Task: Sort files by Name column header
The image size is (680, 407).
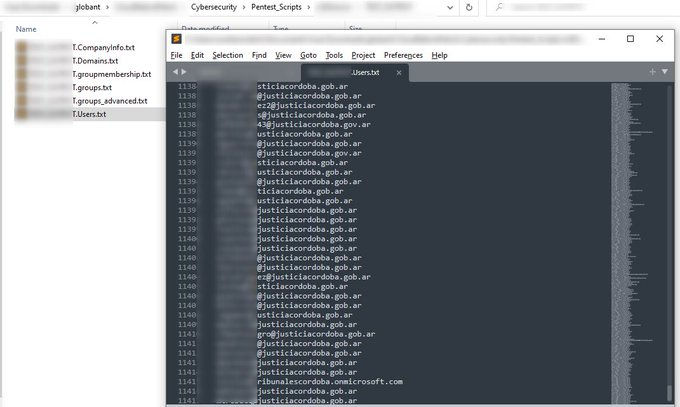Action: click(26, 29)
